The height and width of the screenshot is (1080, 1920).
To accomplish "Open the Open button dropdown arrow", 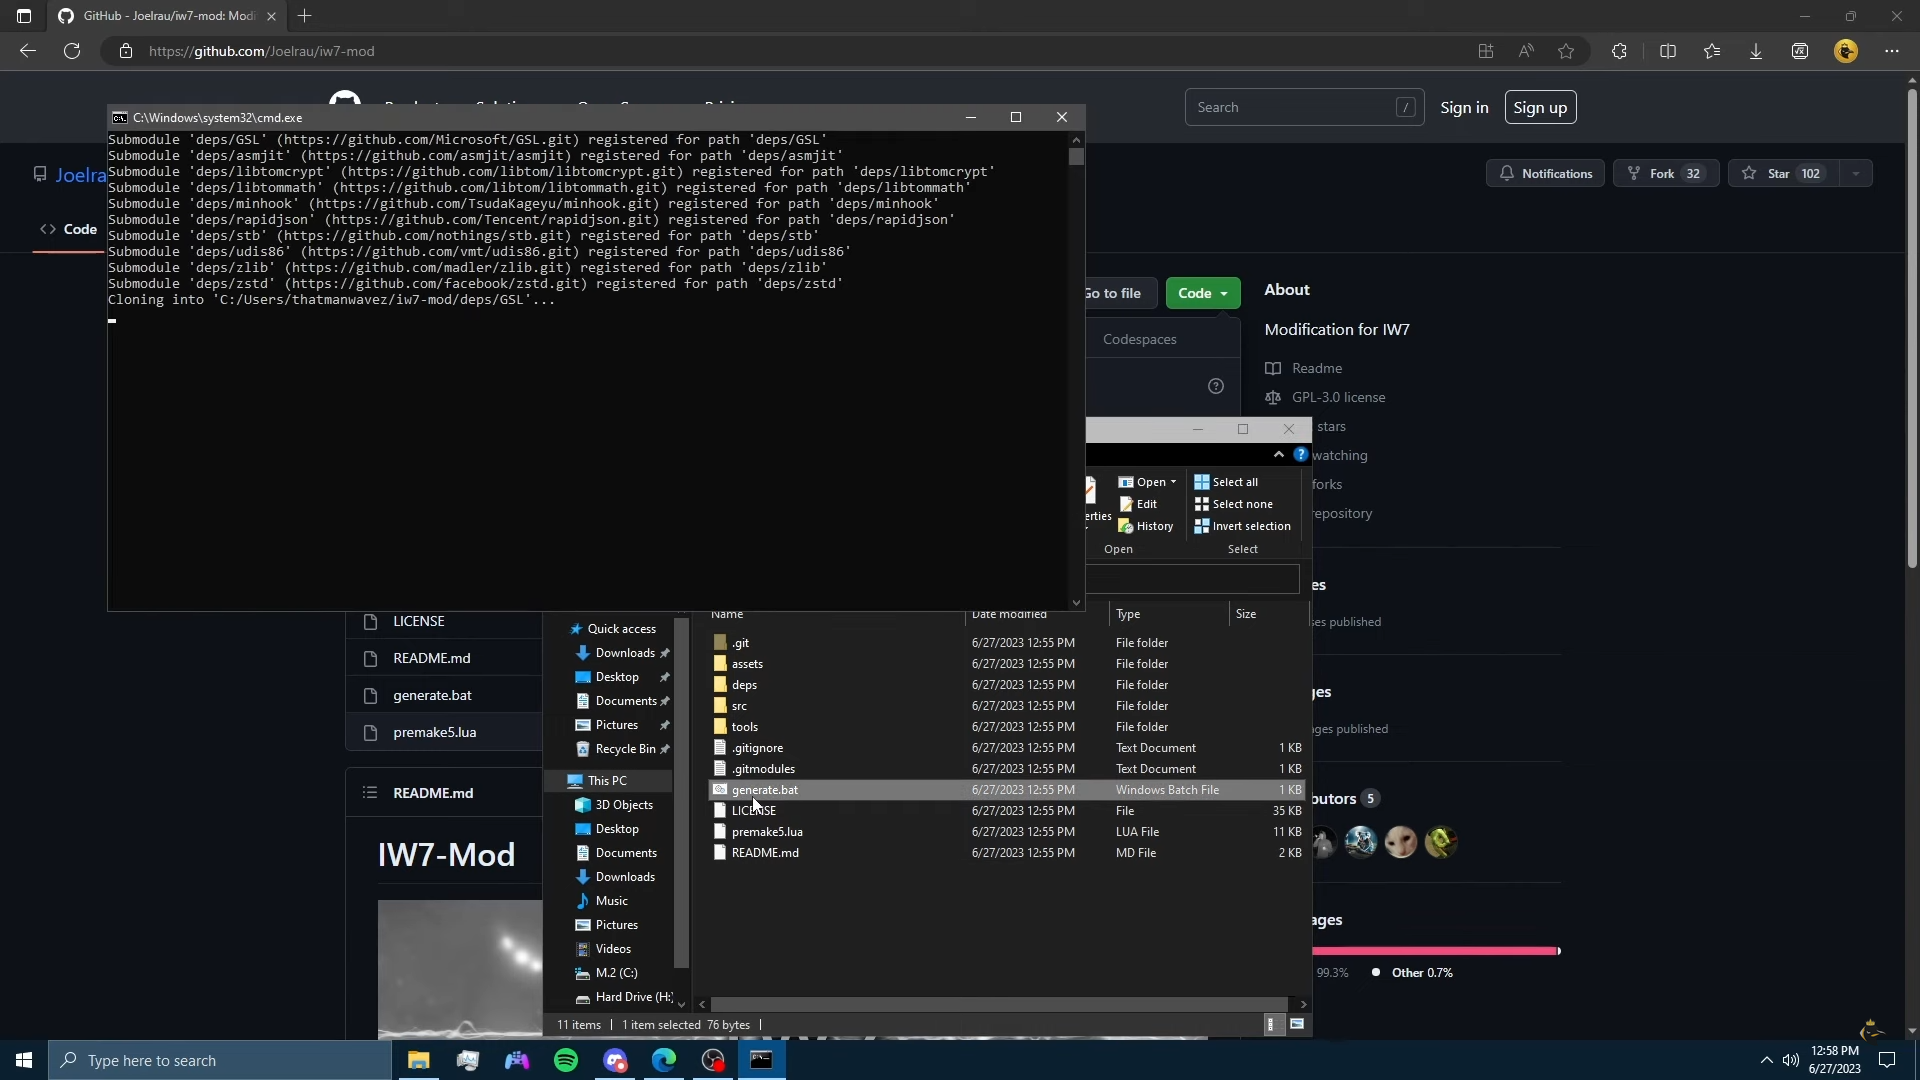I will click(1173, 482).
